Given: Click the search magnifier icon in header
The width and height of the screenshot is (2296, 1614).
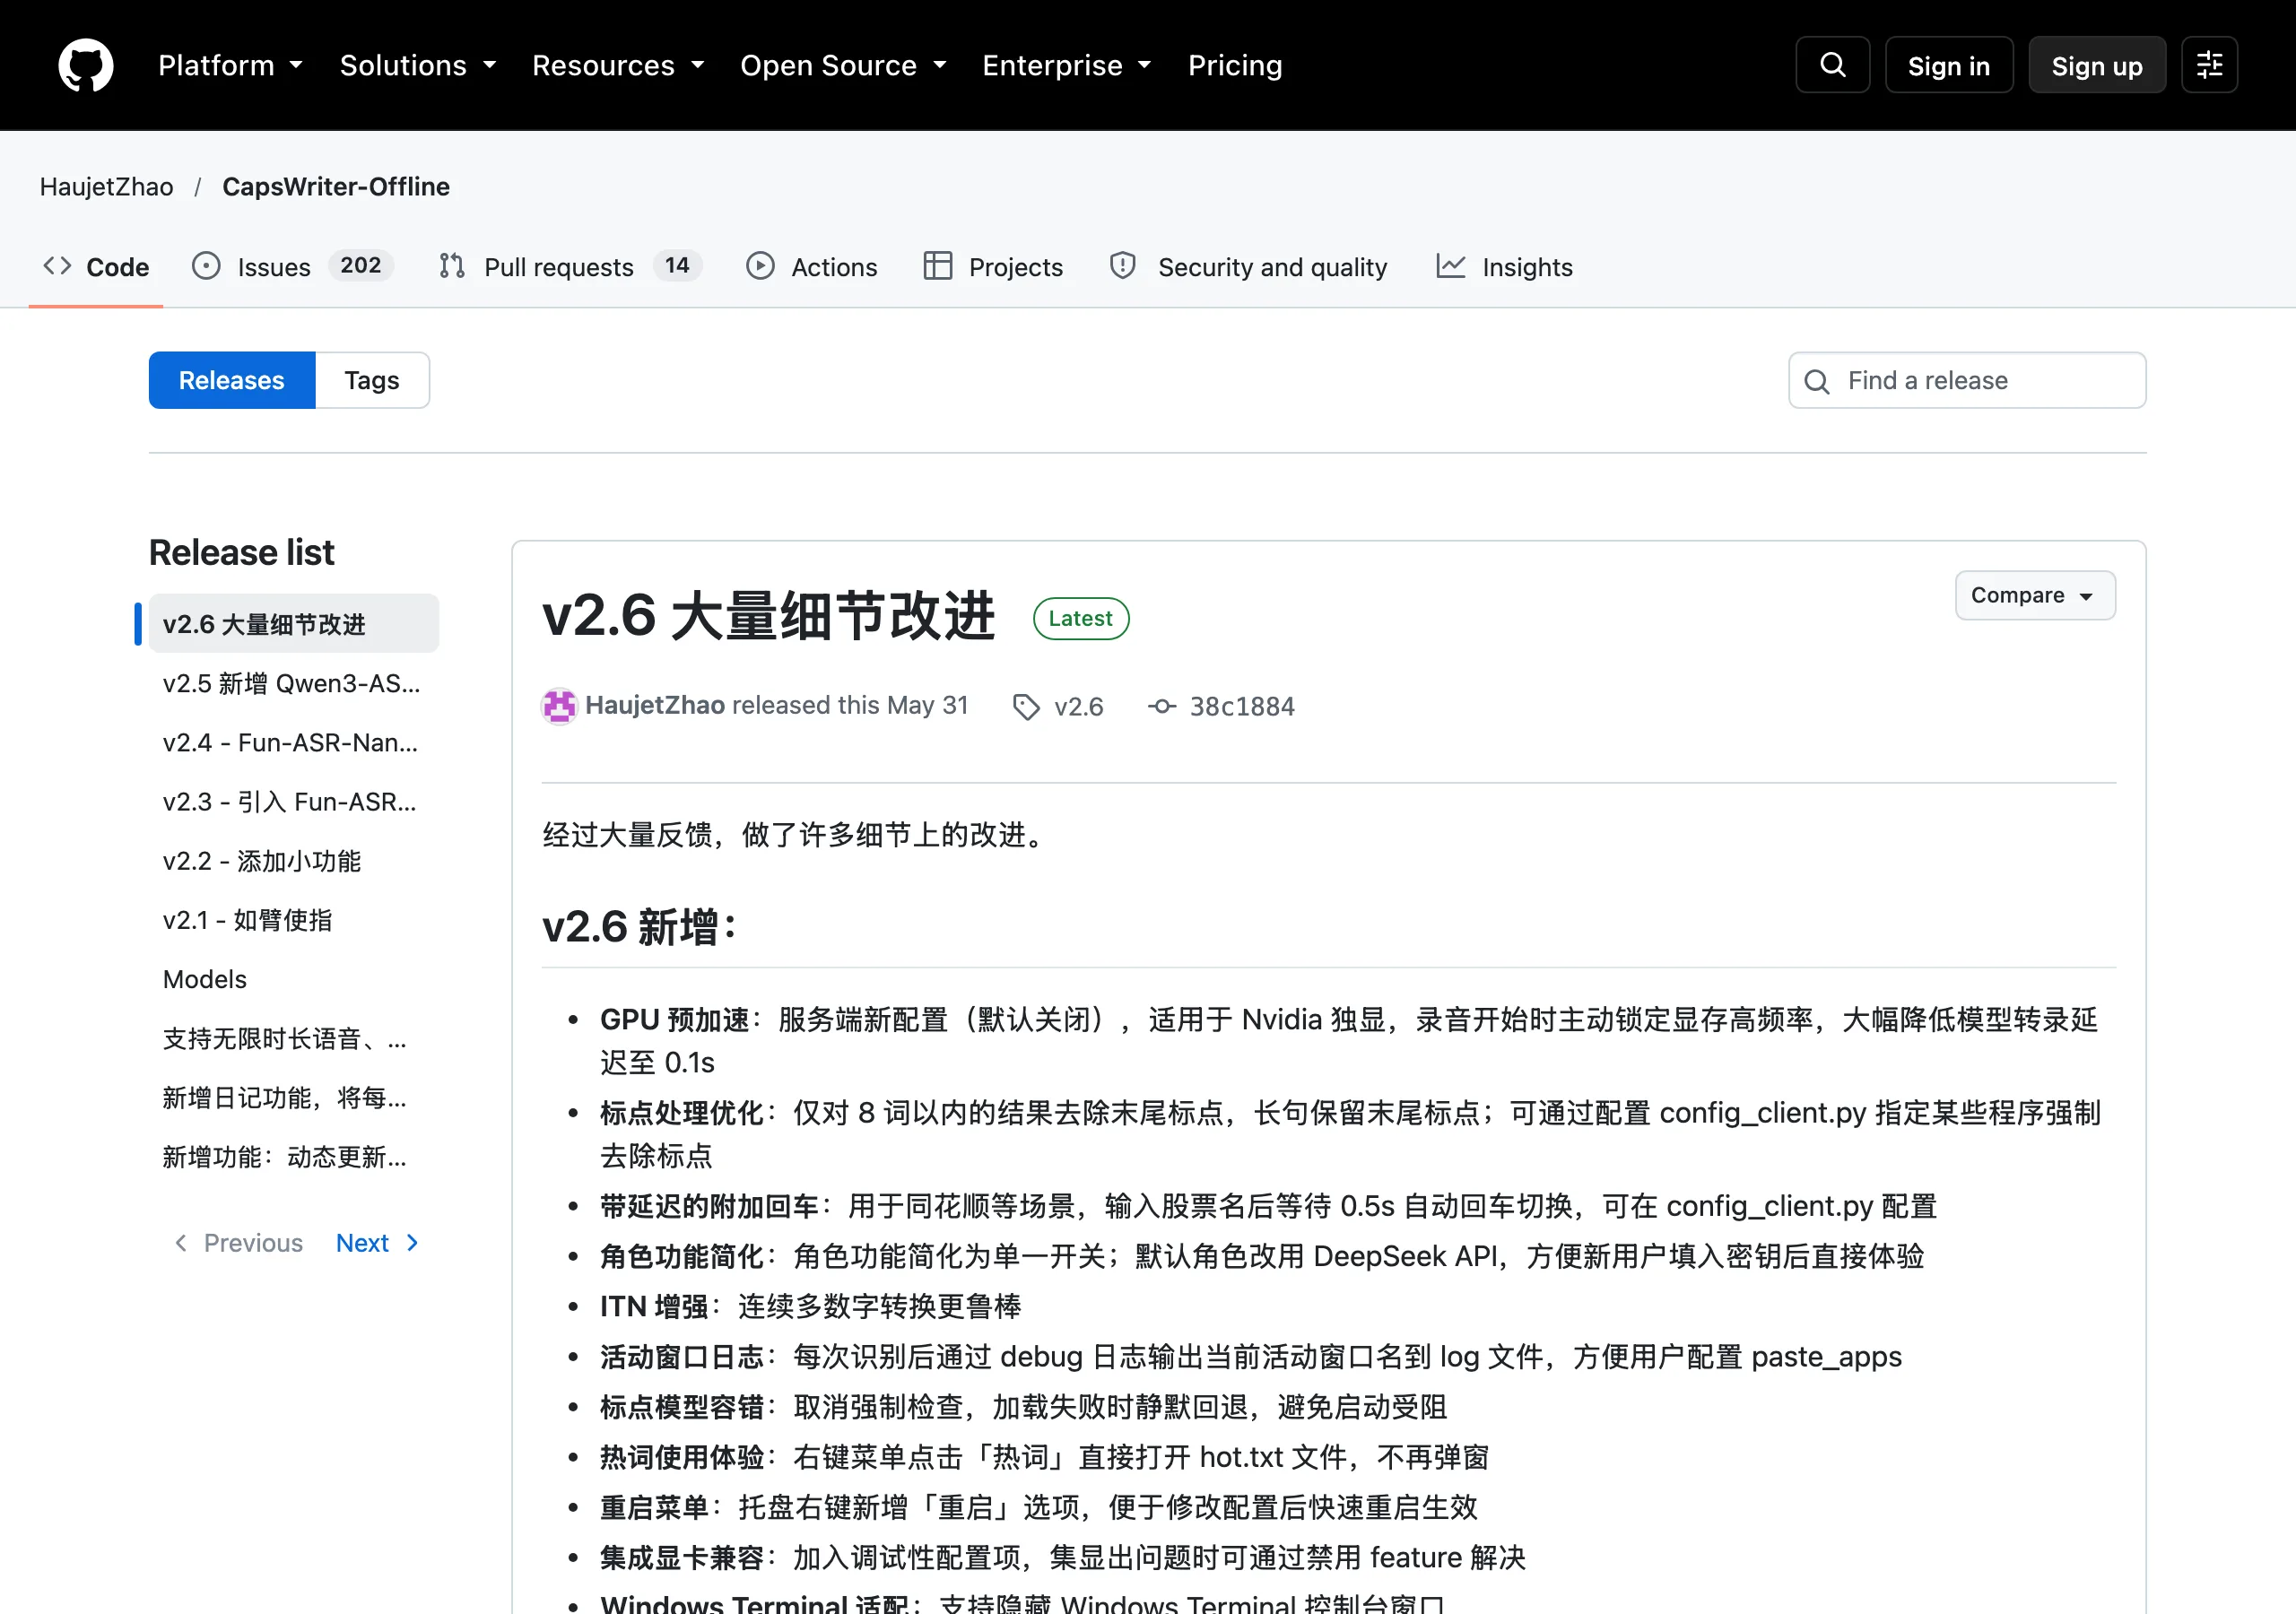Looking at the screenshot, I should [x=1832, y=65].
